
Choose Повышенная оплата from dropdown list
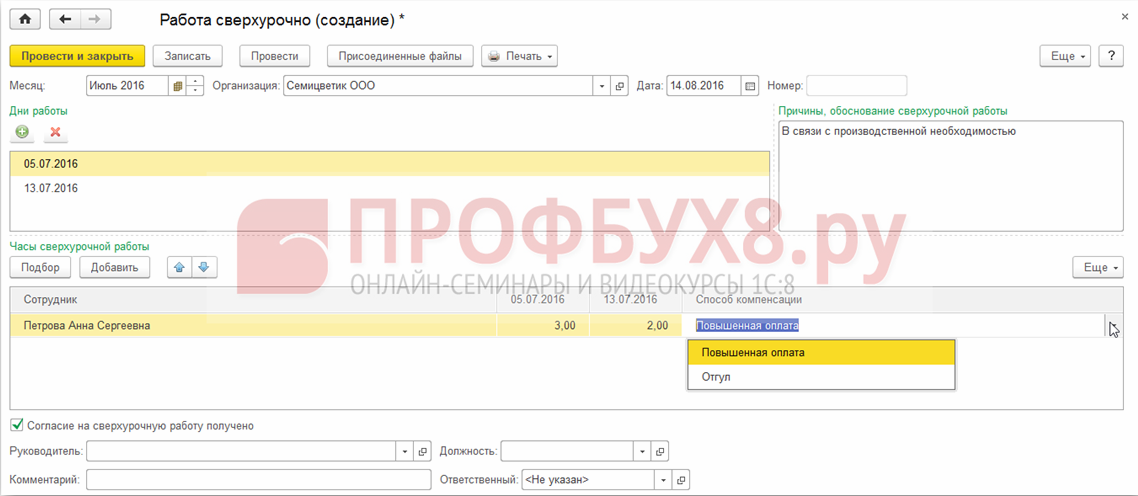click(x=753, y=352)
